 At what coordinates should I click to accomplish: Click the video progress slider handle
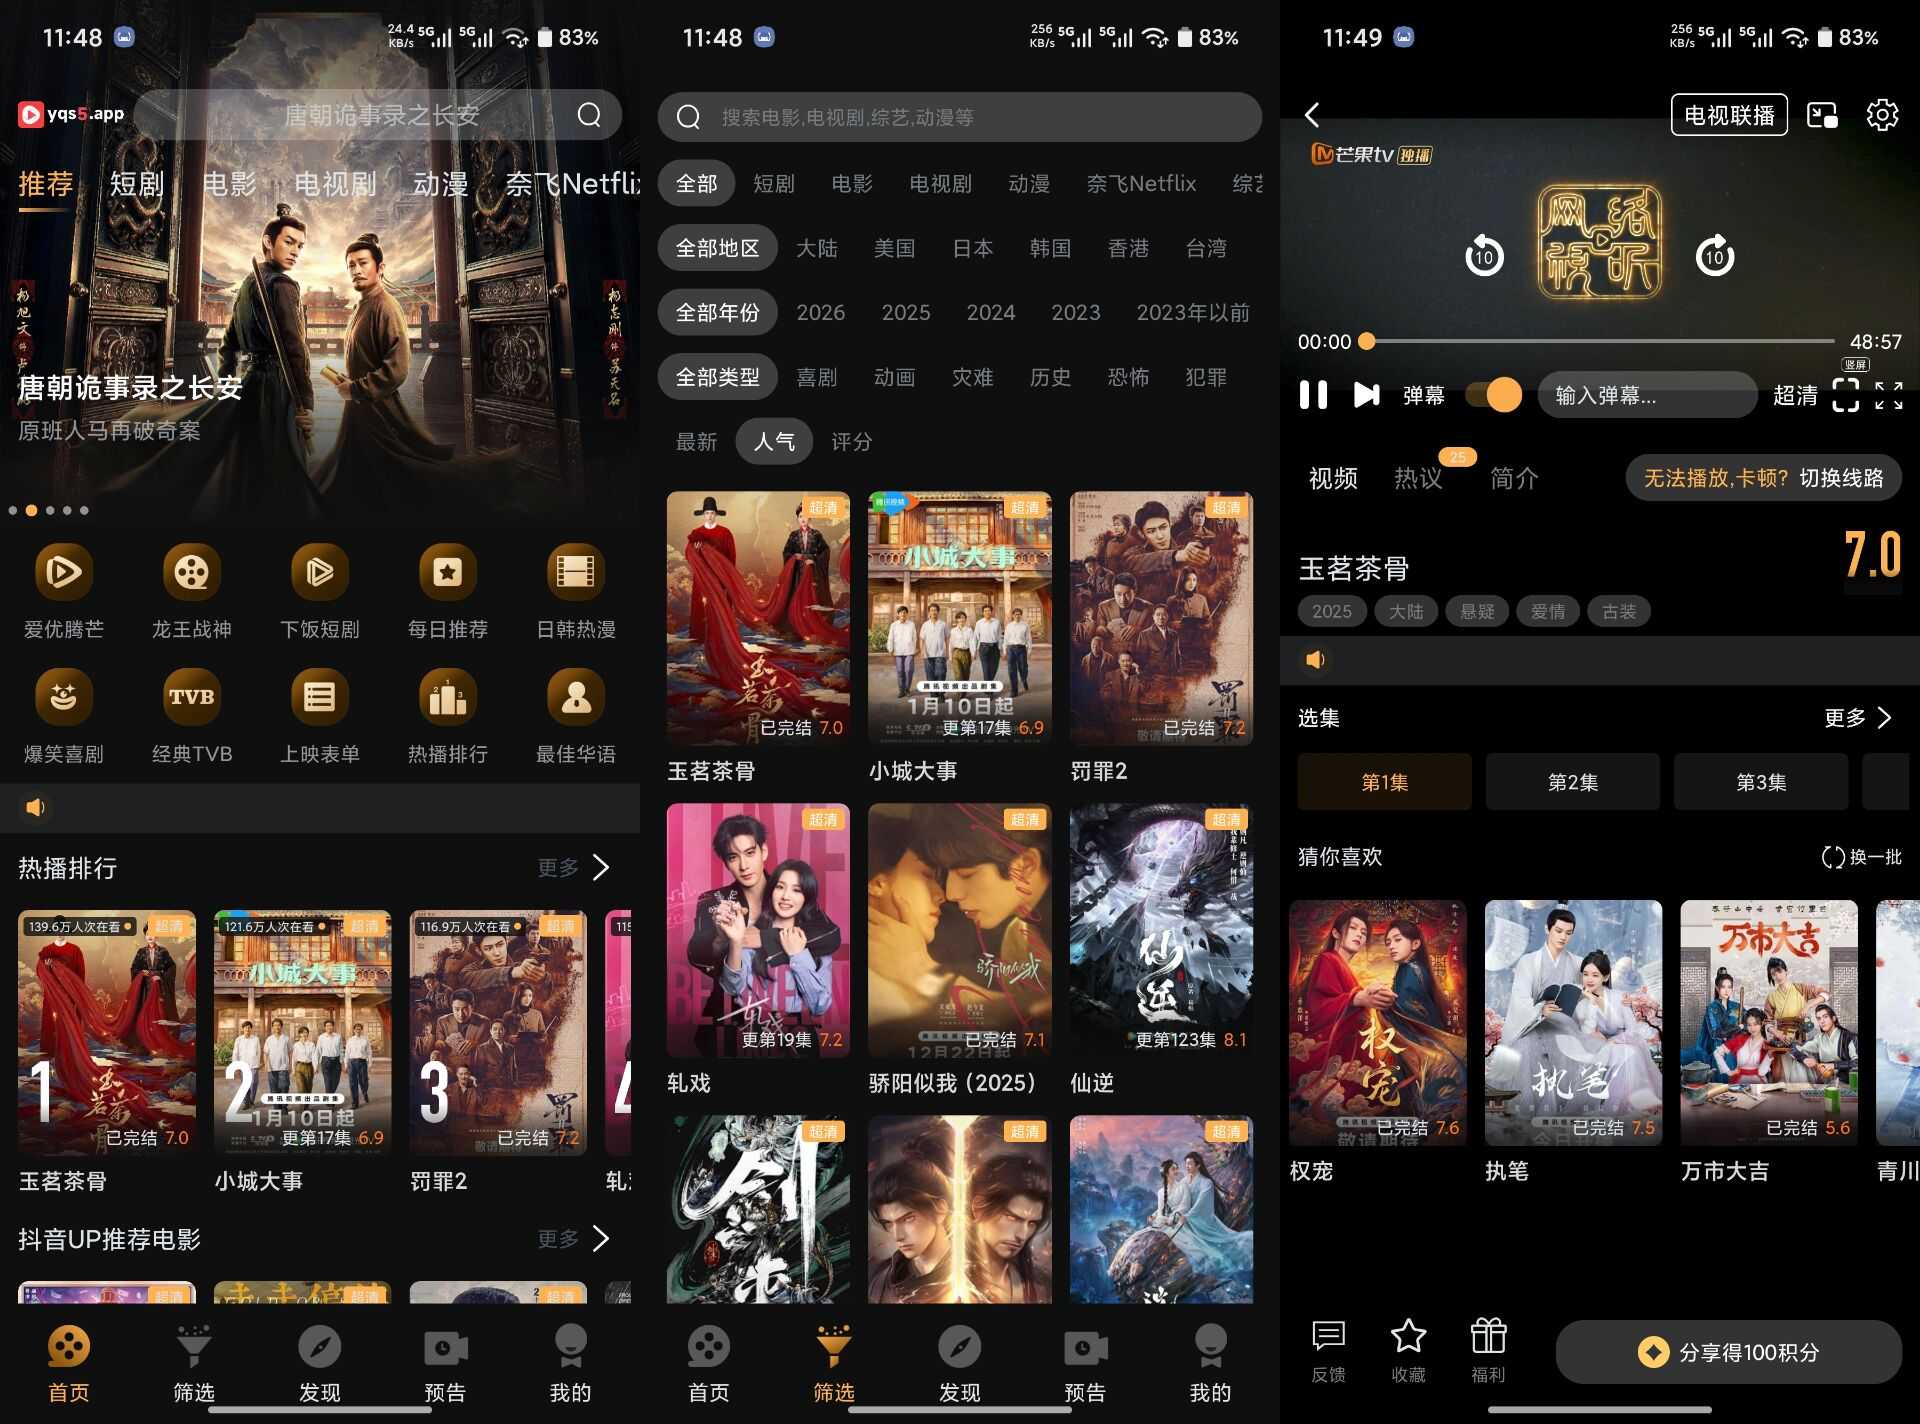(1367, 342)
